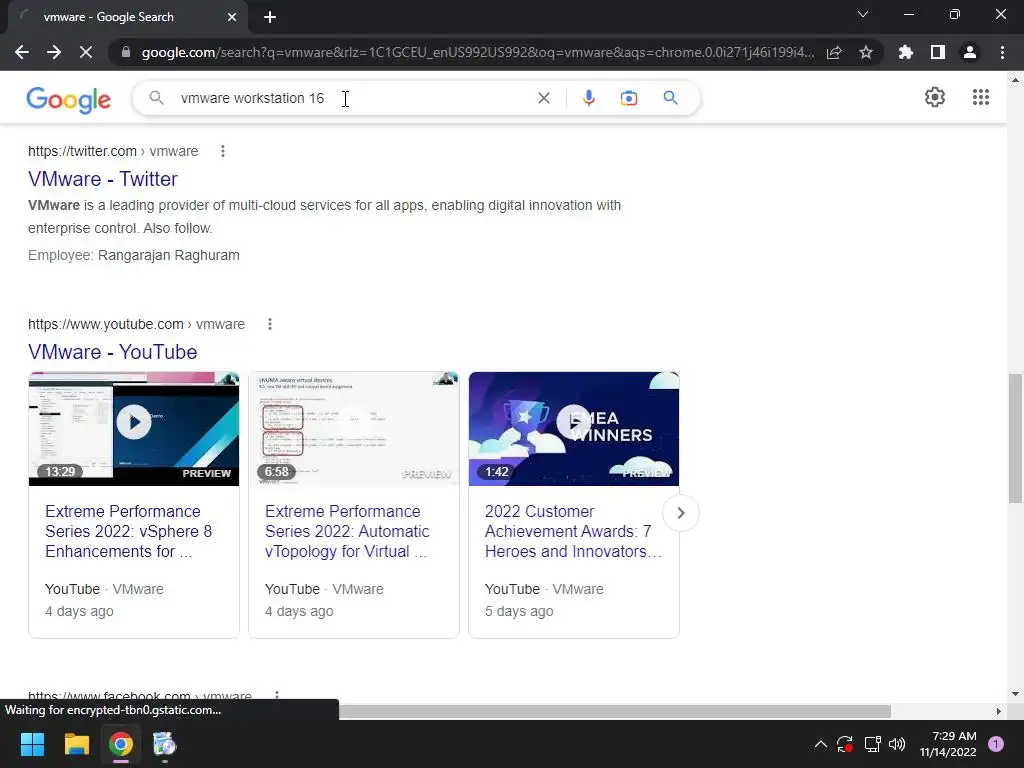The height and width of the screenshot is (768, 1024).
Task: Open the network status tray icon
Action: click(x=872, y=744)
